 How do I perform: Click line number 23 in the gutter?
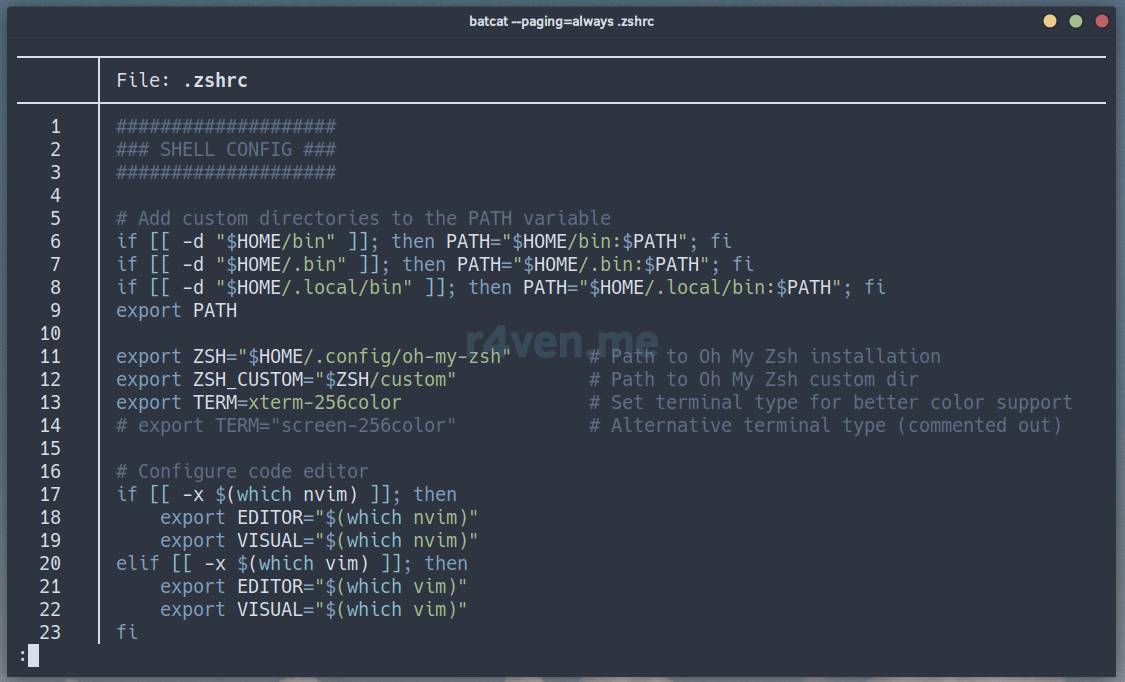[51, 632]
